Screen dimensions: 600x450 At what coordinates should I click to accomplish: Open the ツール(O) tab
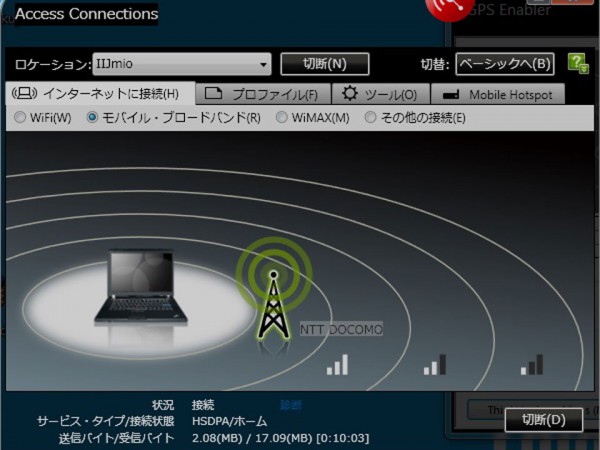pos(381,94)
